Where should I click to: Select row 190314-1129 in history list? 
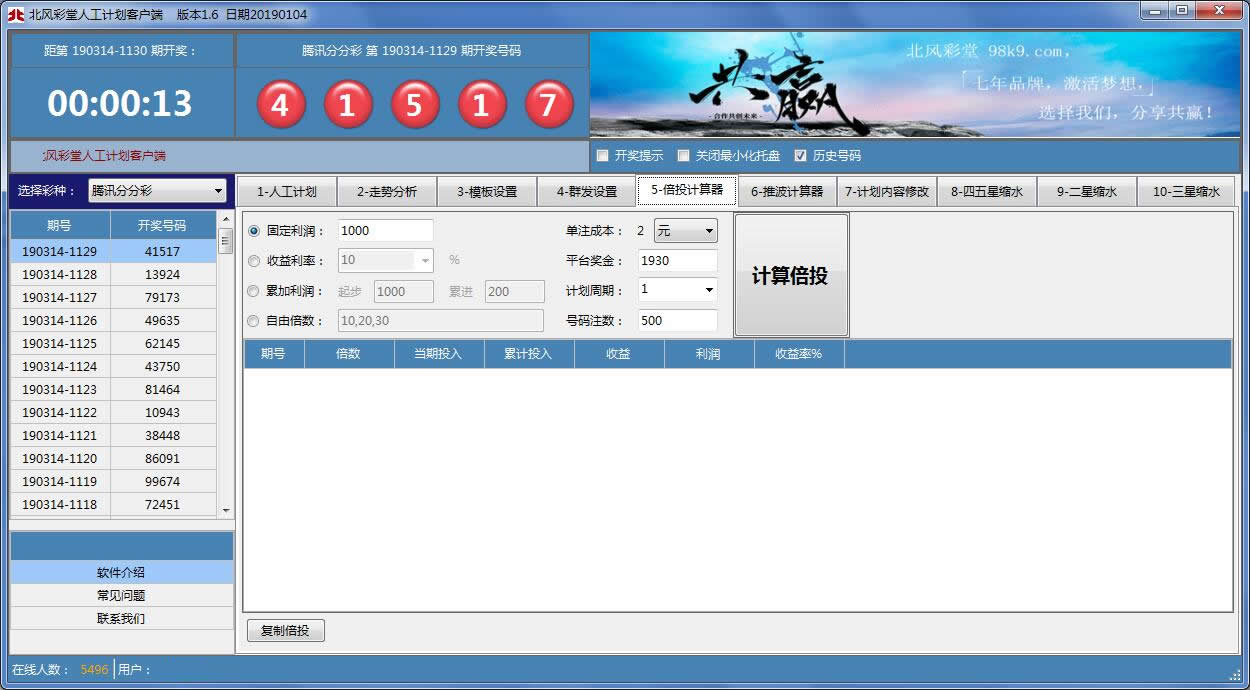point(113,252)
